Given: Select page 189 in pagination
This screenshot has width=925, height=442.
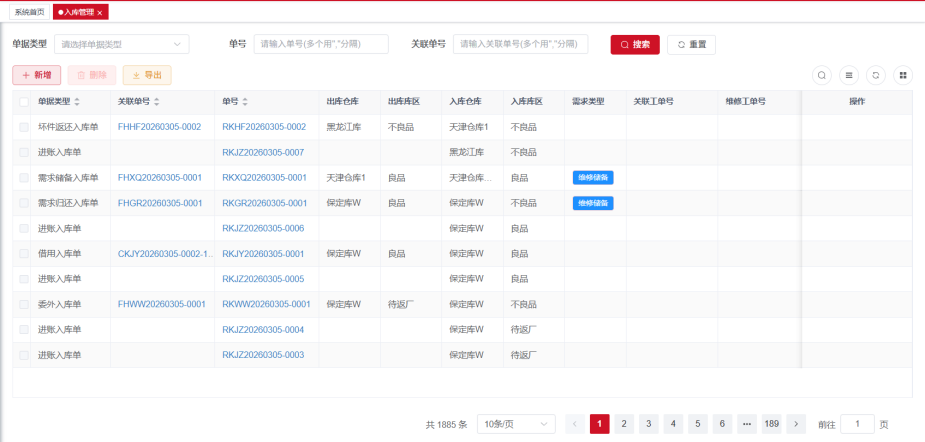Looking at the screenshot, I should (x=771, y=424).
